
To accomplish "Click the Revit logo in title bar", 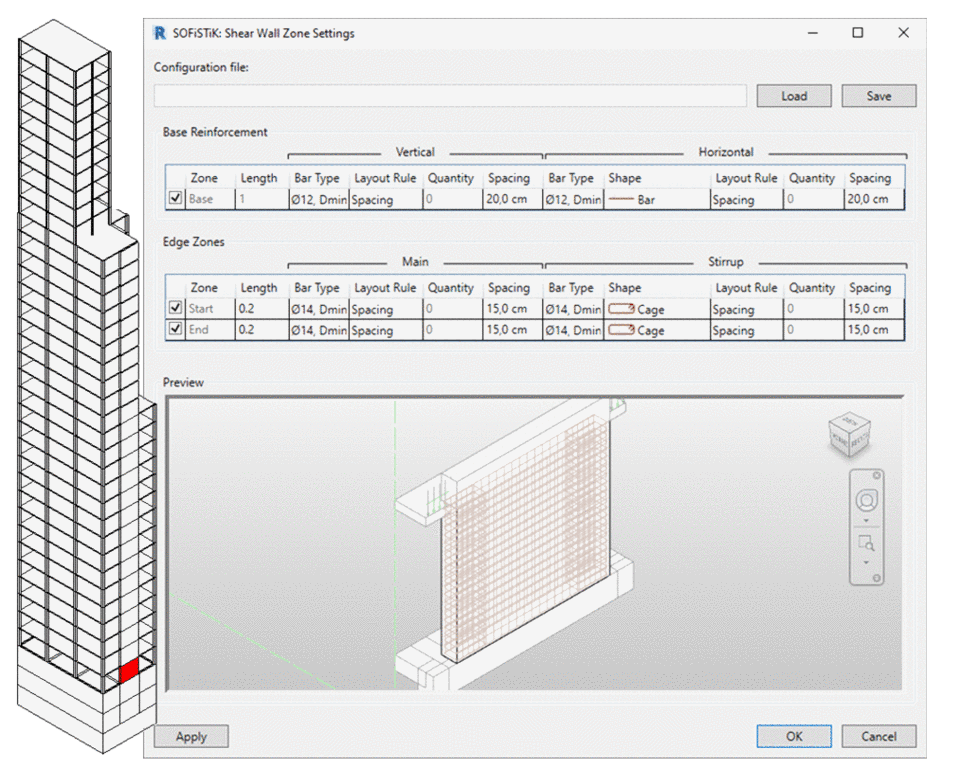I will click(x=160, y=33).
